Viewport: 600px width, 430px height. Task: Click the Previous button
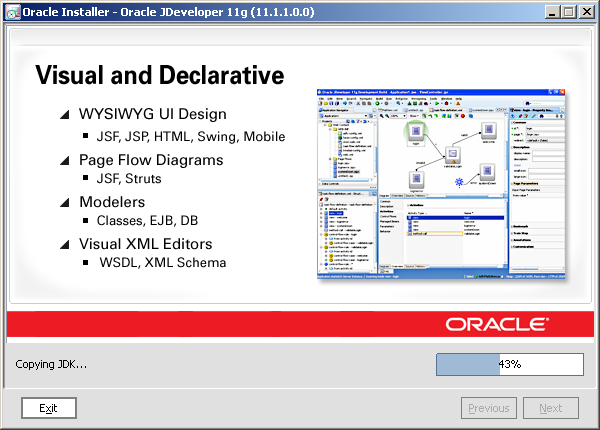click(x=489, y=408)
